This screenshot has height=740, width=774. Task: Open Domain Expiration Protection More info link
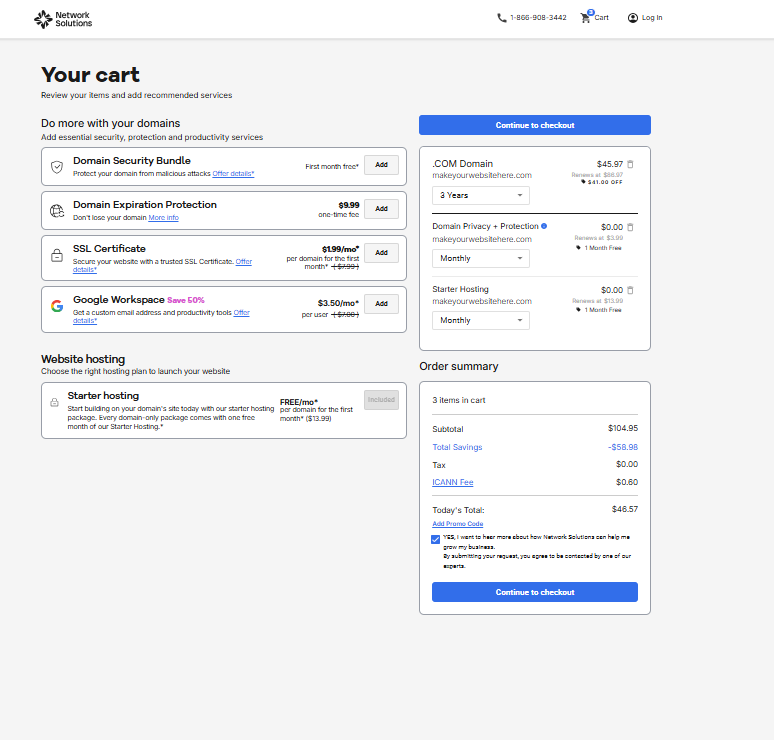pyautogui.click(x=163, y=218)
